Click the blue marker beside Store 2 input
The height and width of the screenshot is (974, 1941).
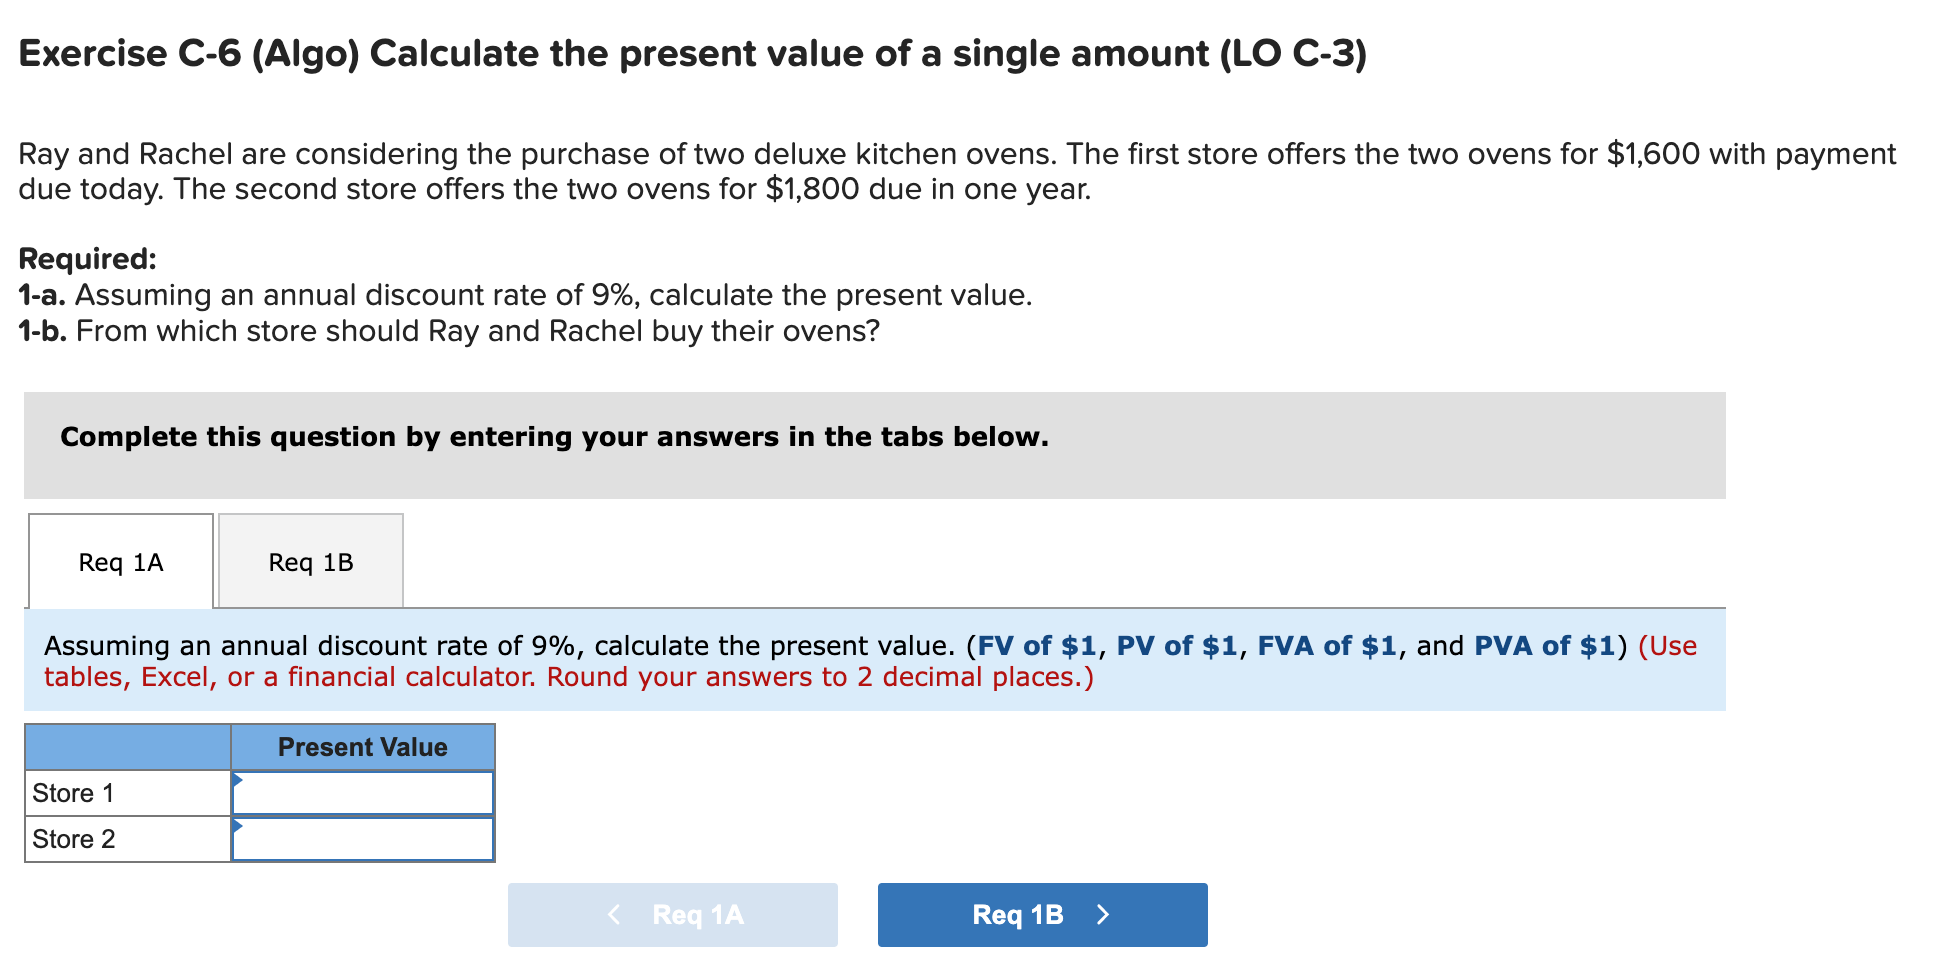tap(239, 827)
